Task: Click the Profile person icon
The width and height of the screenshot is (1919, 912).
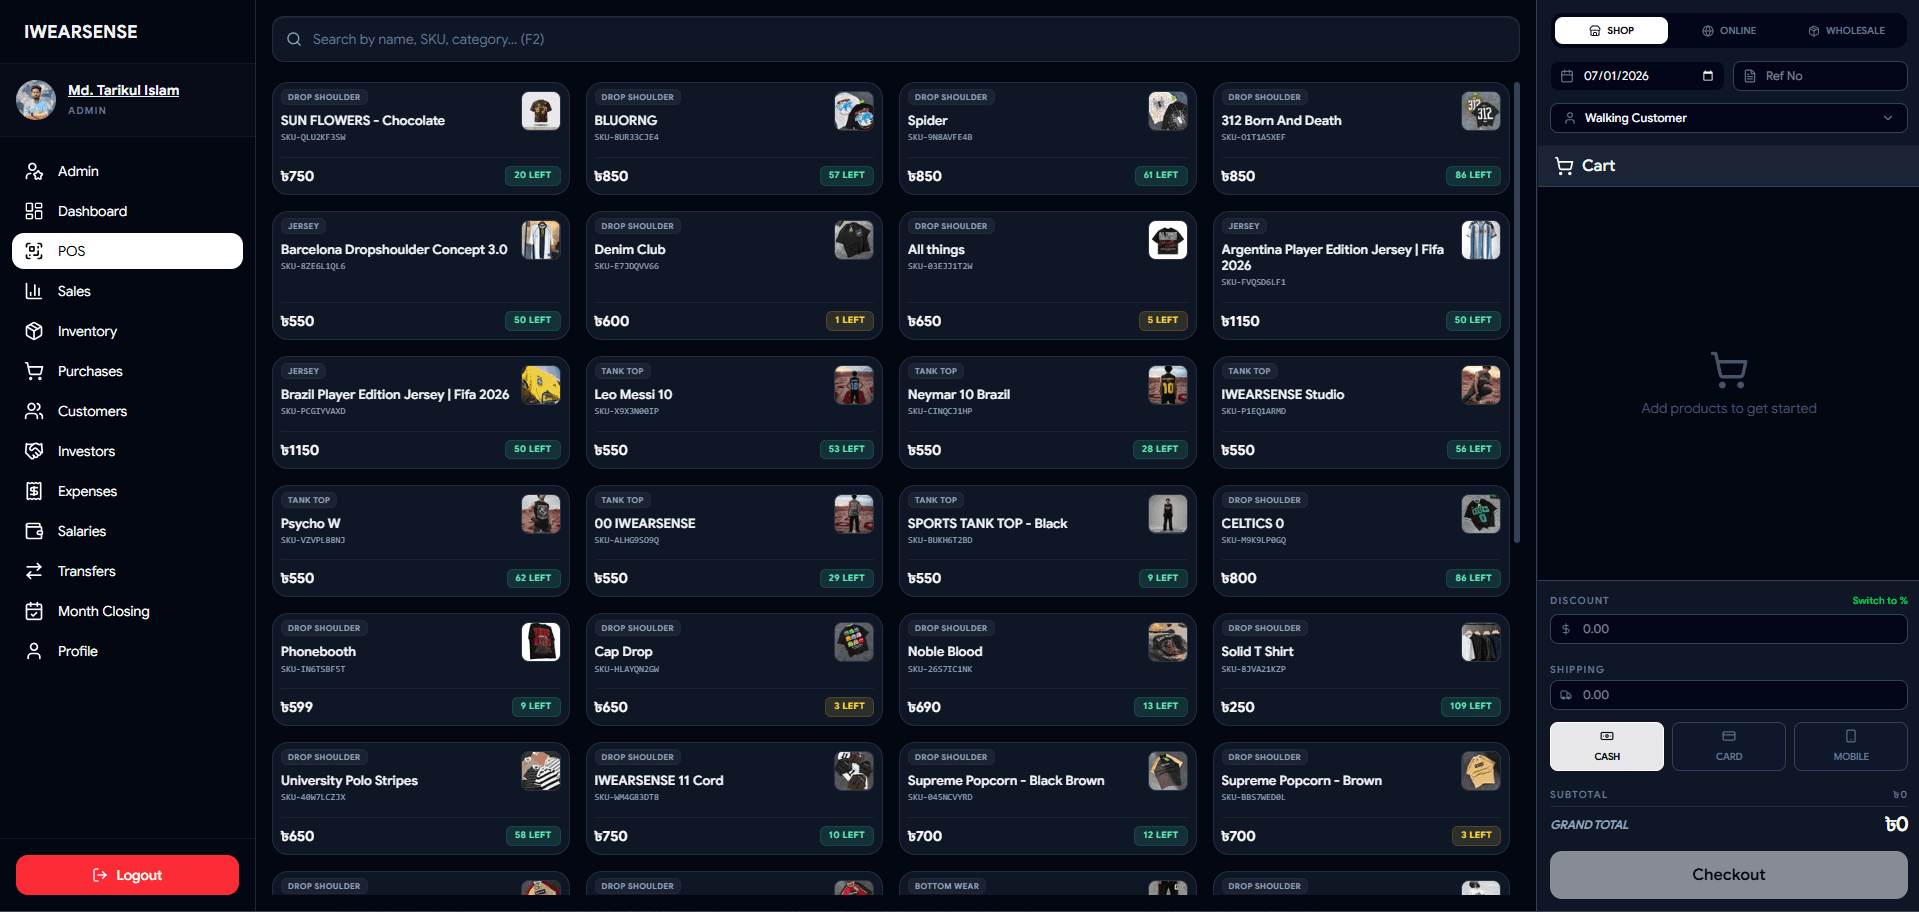Action: click(x=34, y=651)
